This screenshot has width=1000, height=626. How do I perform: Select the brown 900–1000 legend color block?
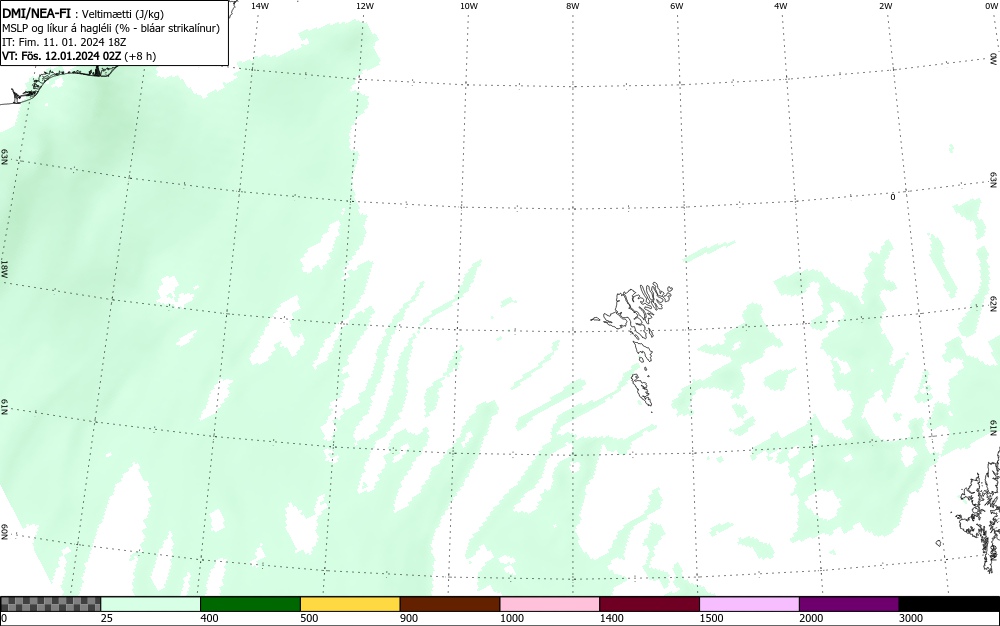450,604
